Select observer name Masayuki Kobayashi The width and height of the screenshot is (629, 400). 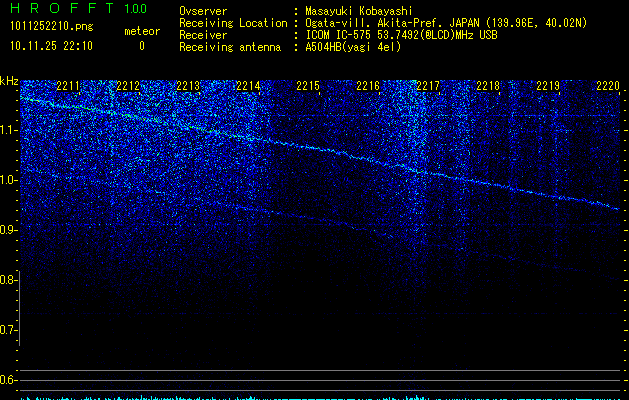359,11
